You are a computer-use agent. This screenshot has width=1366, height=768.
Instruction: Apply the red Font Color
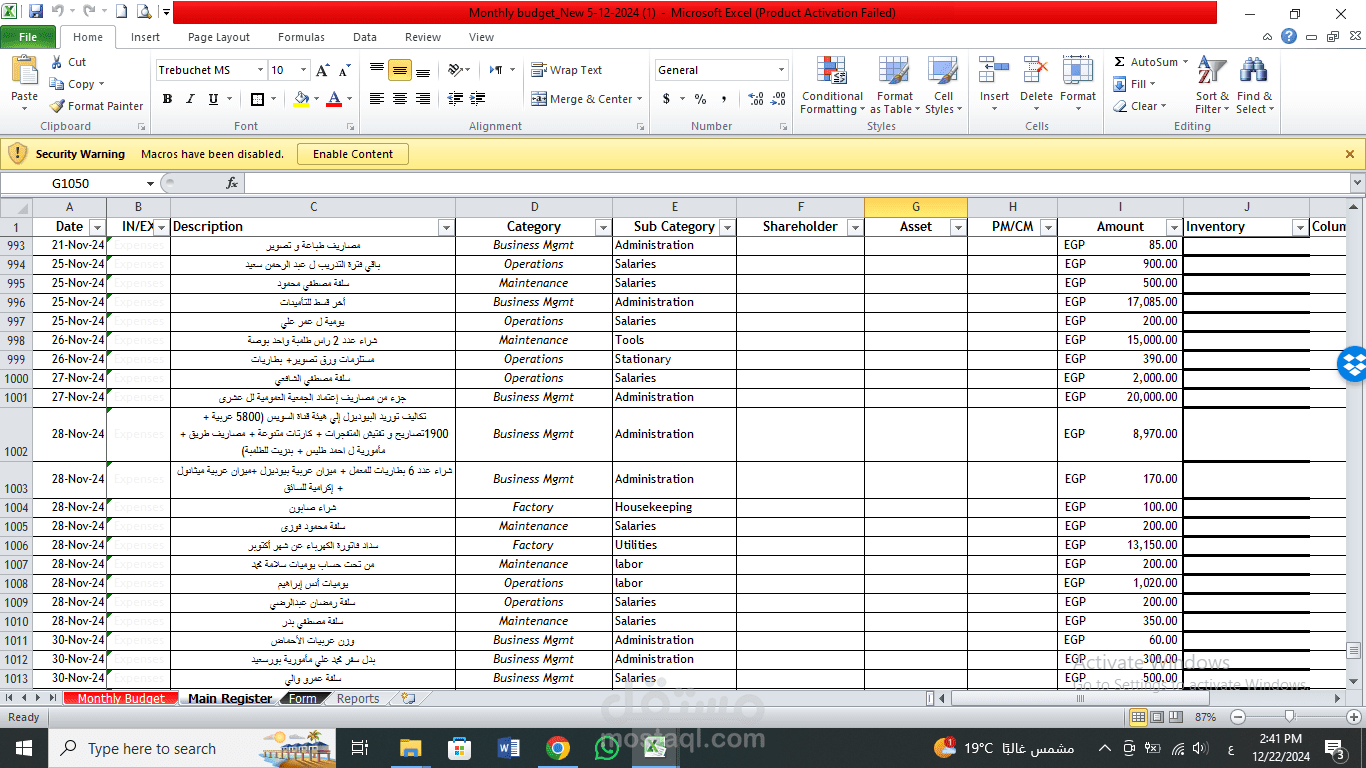[x=333, y=99]
